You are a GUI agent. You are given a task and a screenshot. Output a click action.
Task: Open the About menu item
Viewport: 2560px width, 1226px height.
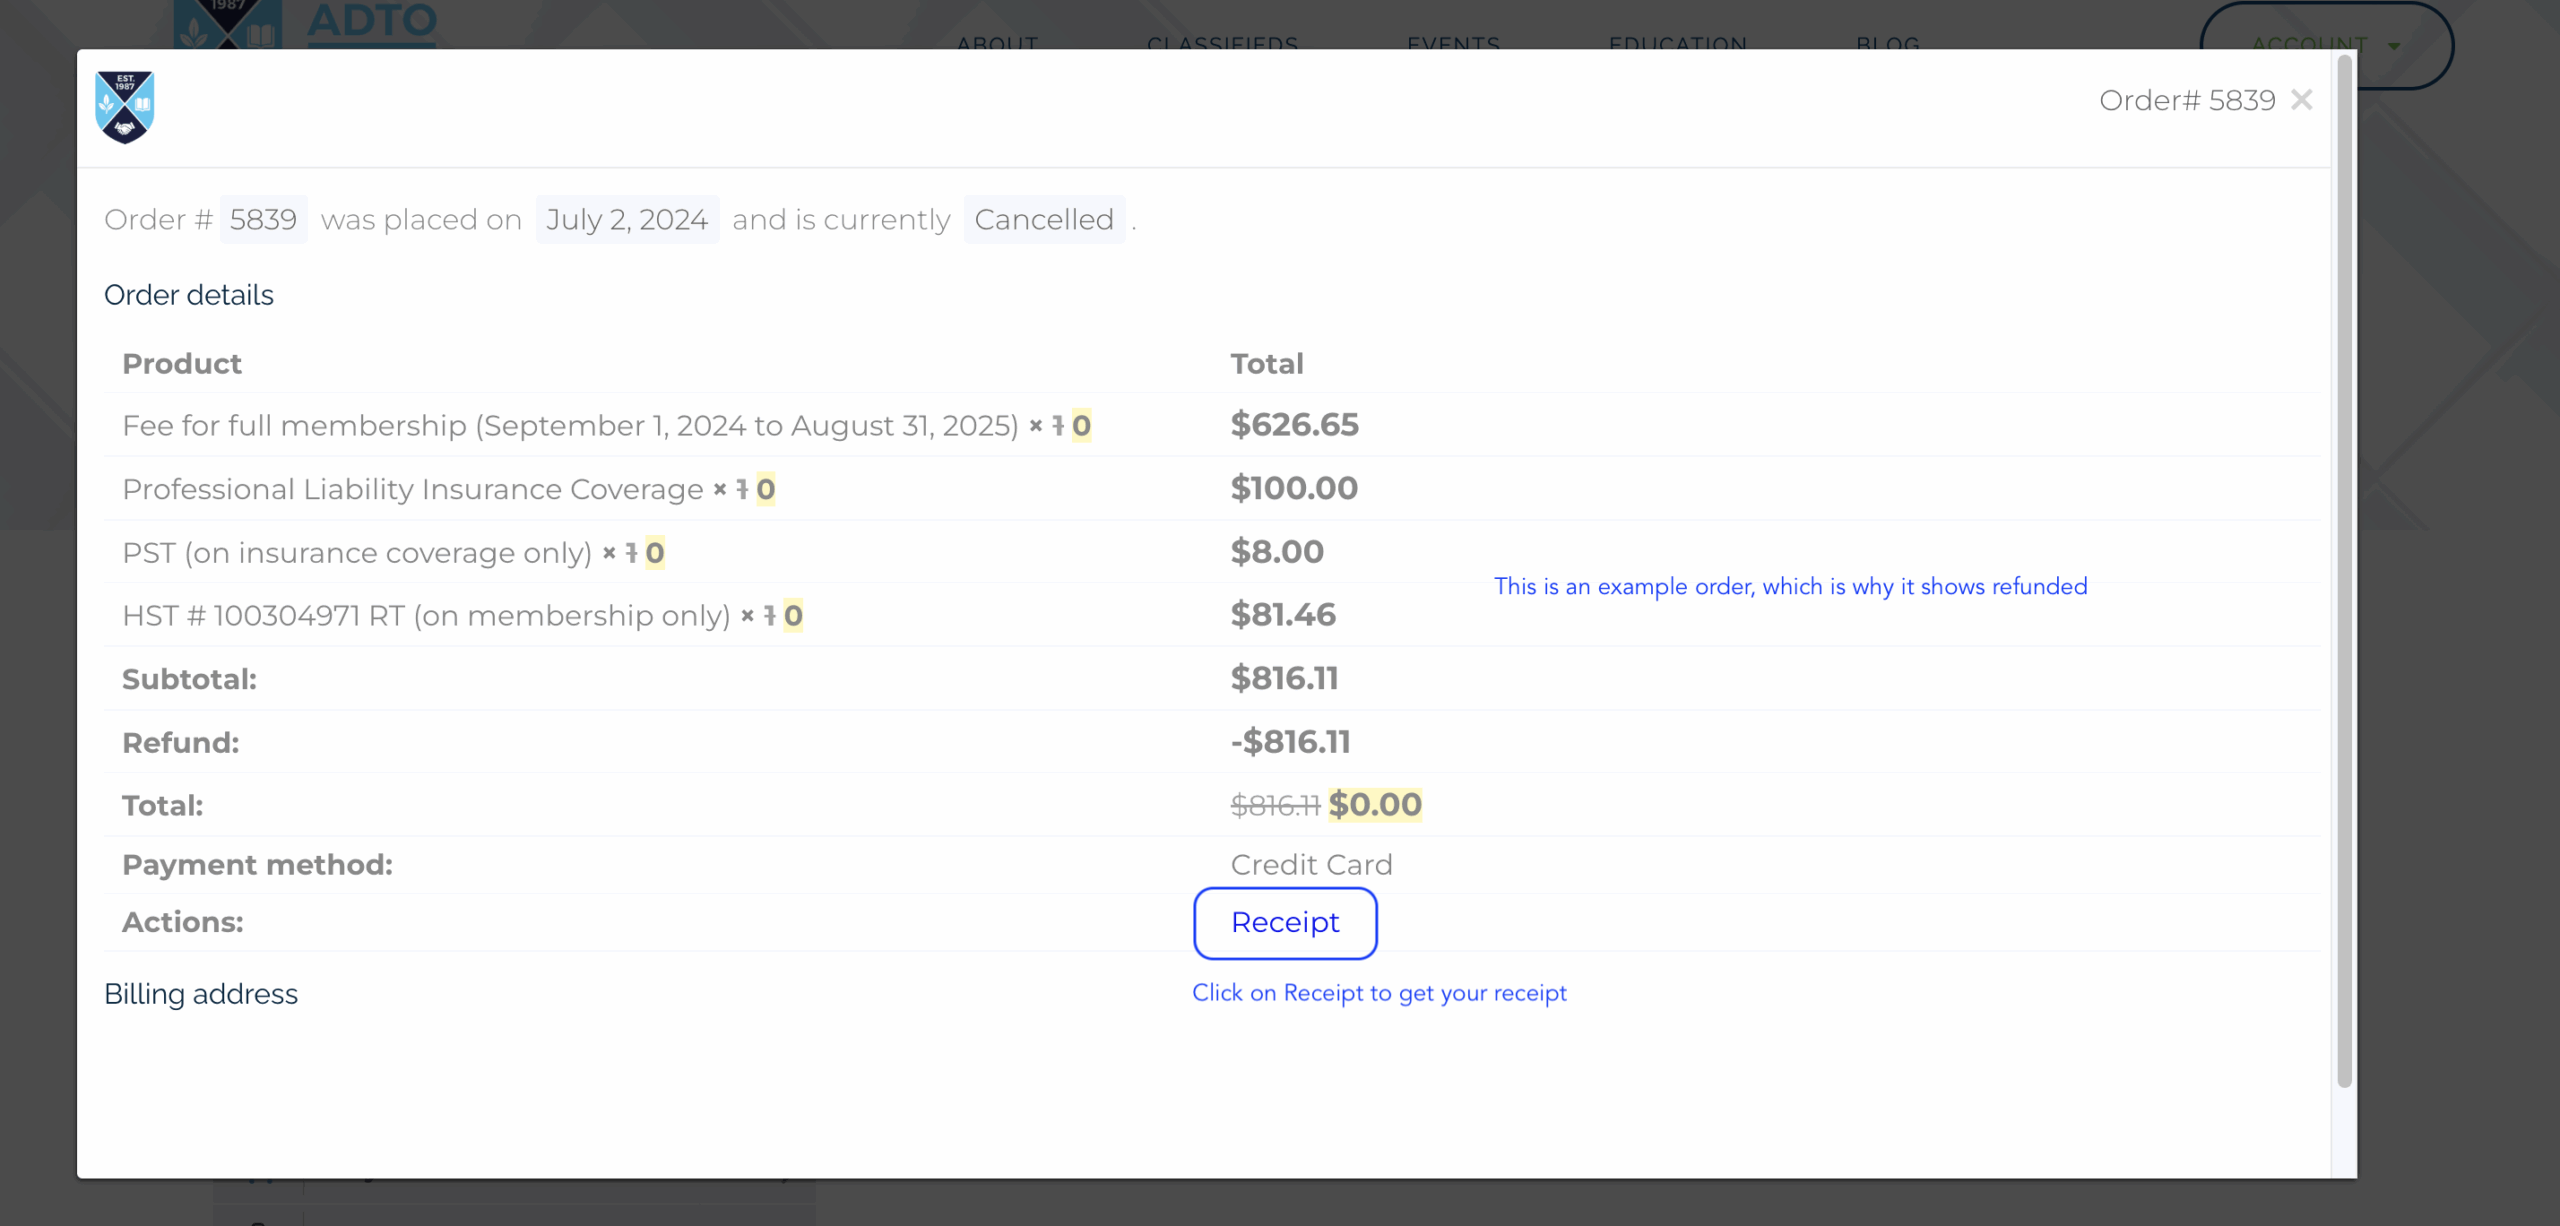click(x=997, y=43)
